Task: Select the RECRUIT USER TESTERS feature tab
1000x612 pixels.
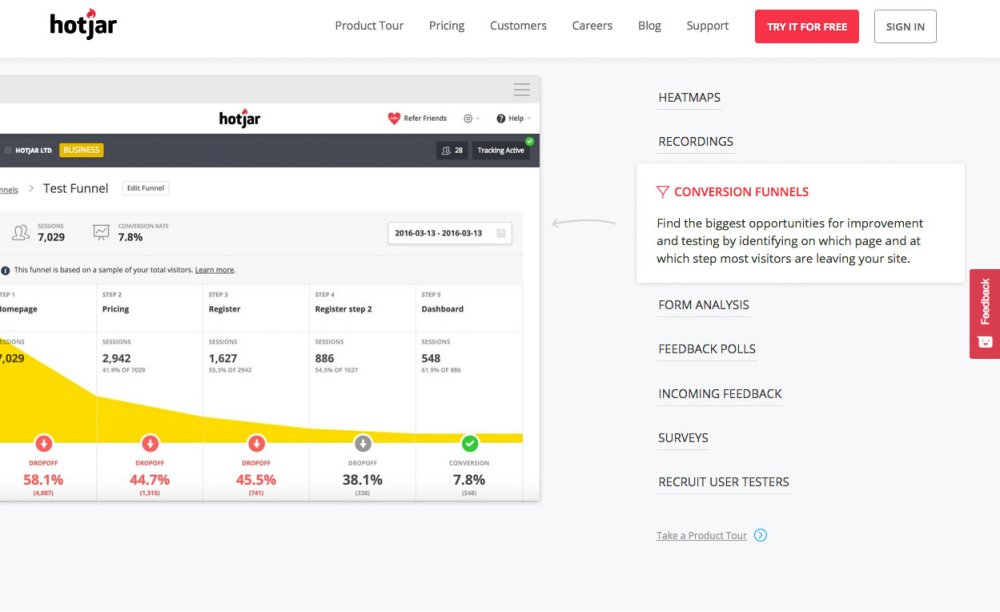Action: point(724,482)
